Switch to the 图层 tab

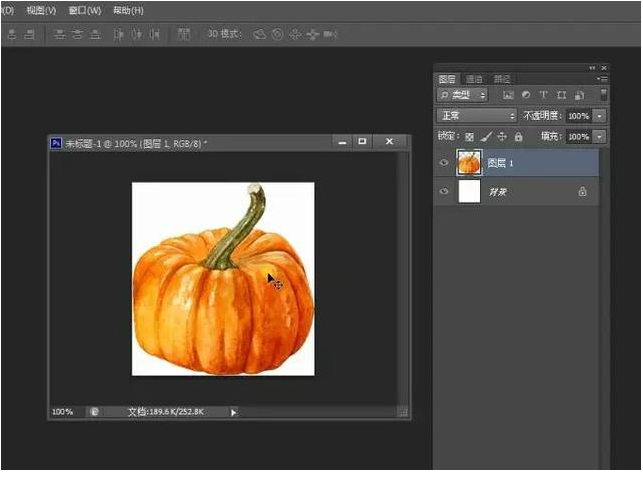[447, 79]
